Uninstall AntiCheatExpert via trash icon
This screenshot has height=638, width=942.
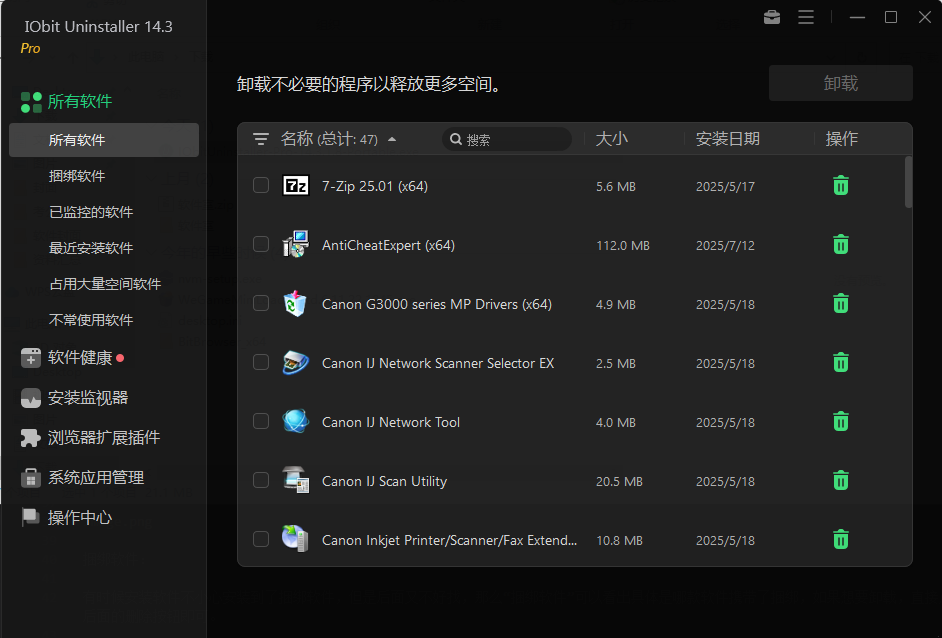[841, 244]
